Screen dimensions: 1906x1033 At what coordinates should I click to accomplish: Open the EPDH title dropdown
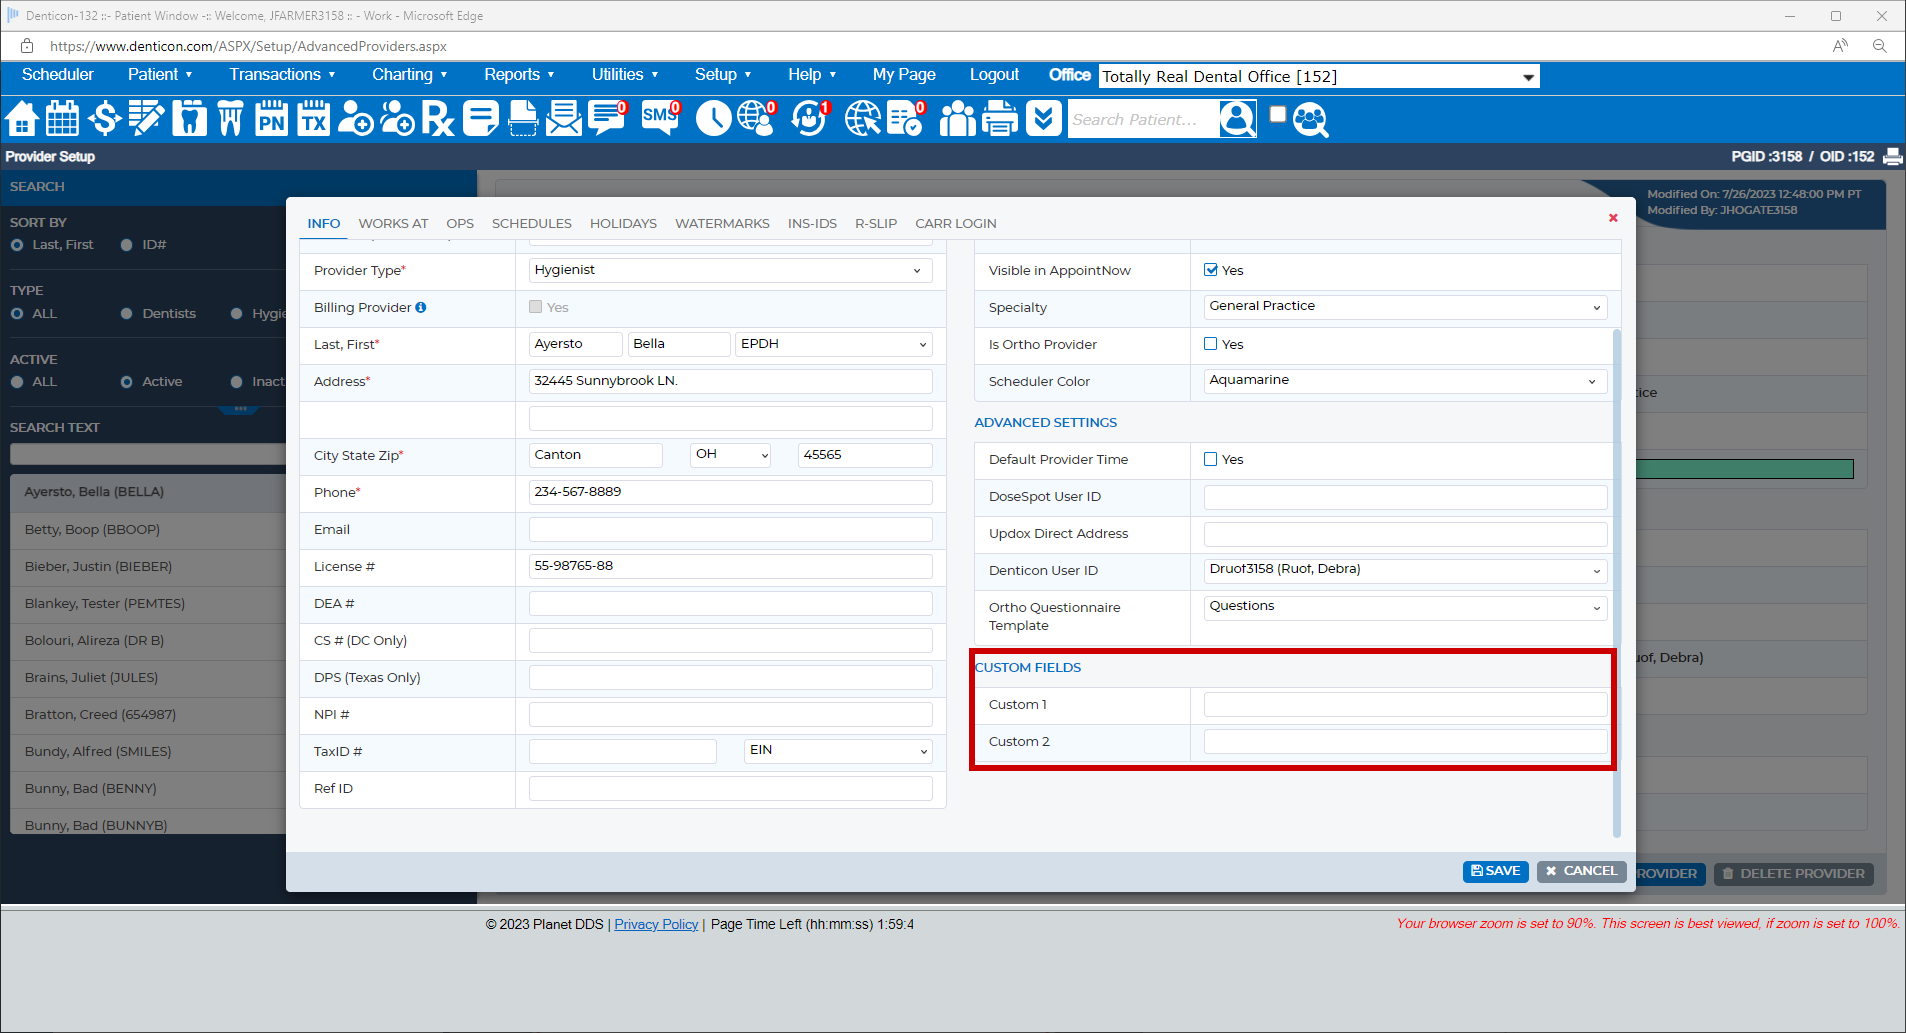coord(833,344)
